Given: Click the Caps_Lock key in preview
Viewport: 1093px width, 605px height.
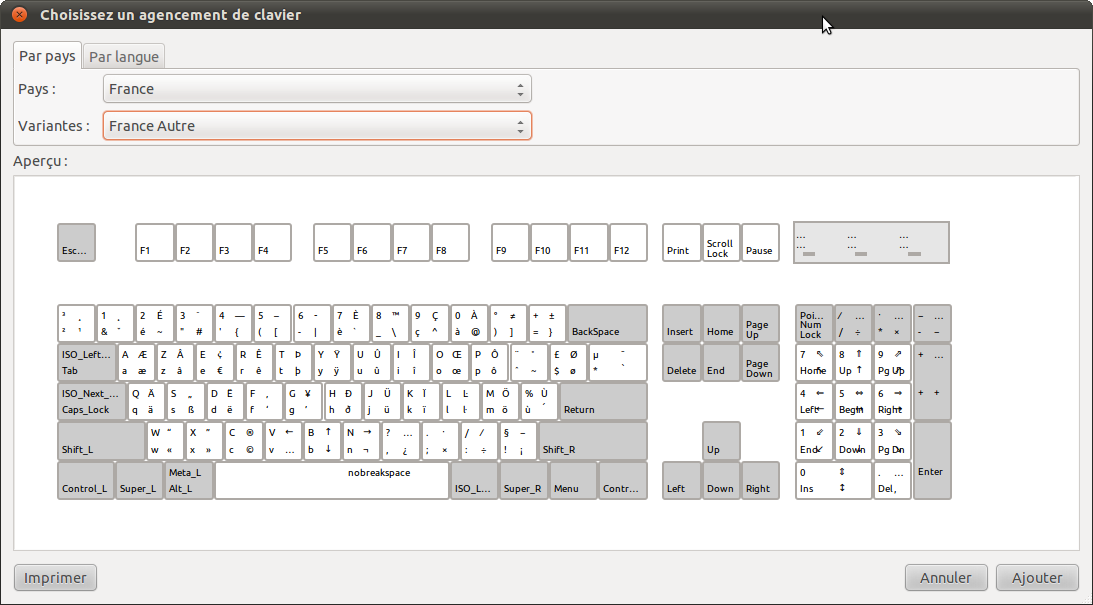Looking at the screenshot, I should pos(85,401).
